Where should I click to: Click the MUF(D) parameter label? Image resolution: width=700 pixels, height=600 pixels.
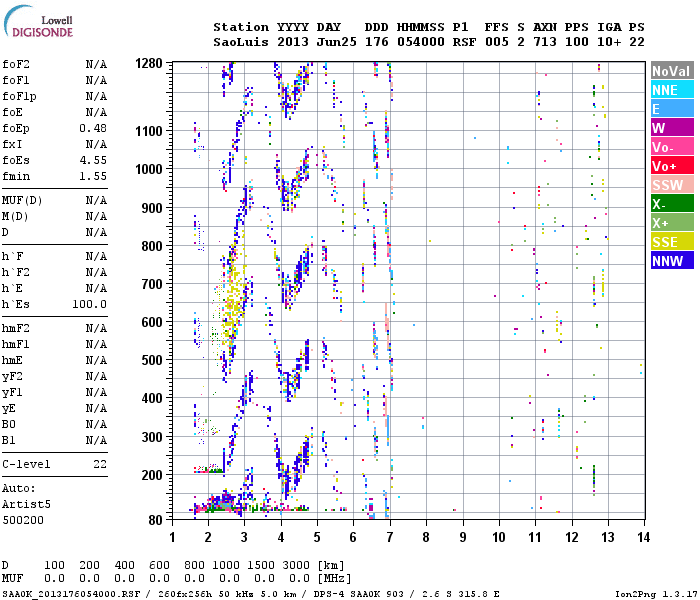tap(22, 200)
